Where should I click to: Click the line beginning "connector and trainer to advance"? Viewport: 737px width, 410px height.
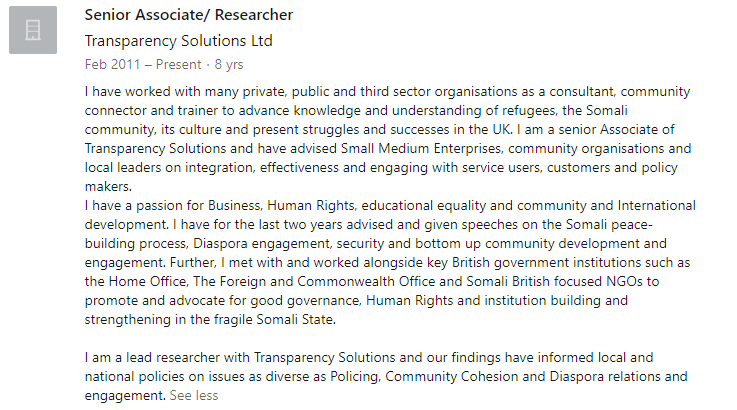(x=356, y=110)
